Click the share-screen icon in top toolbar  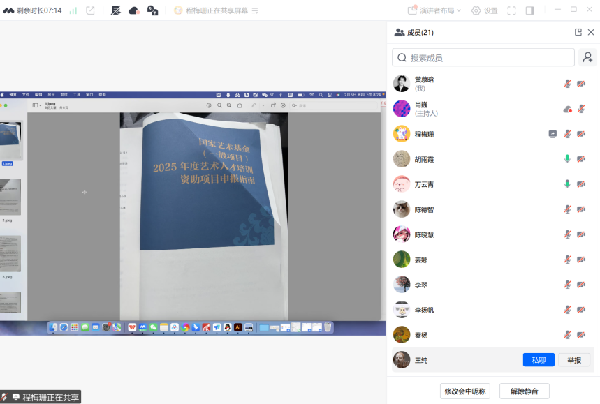[x=90, y=11]
